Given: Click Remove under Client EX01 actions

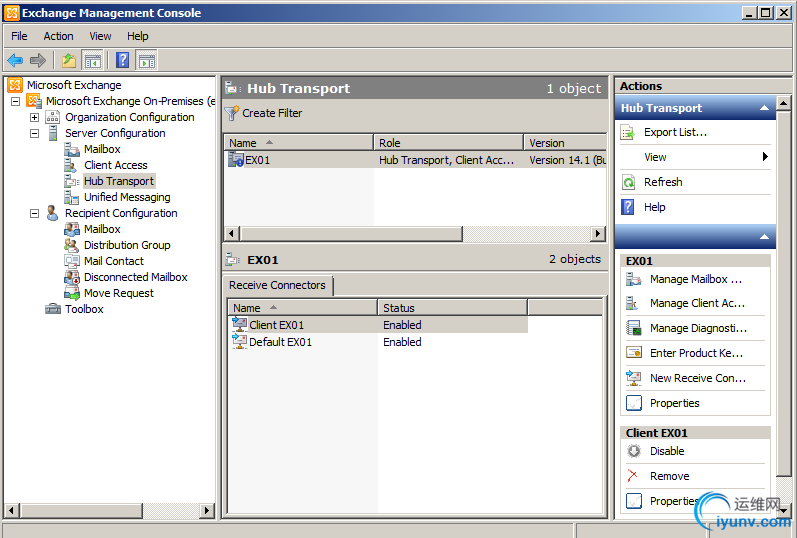Looking at the screenshot, I should coord(669,476).
